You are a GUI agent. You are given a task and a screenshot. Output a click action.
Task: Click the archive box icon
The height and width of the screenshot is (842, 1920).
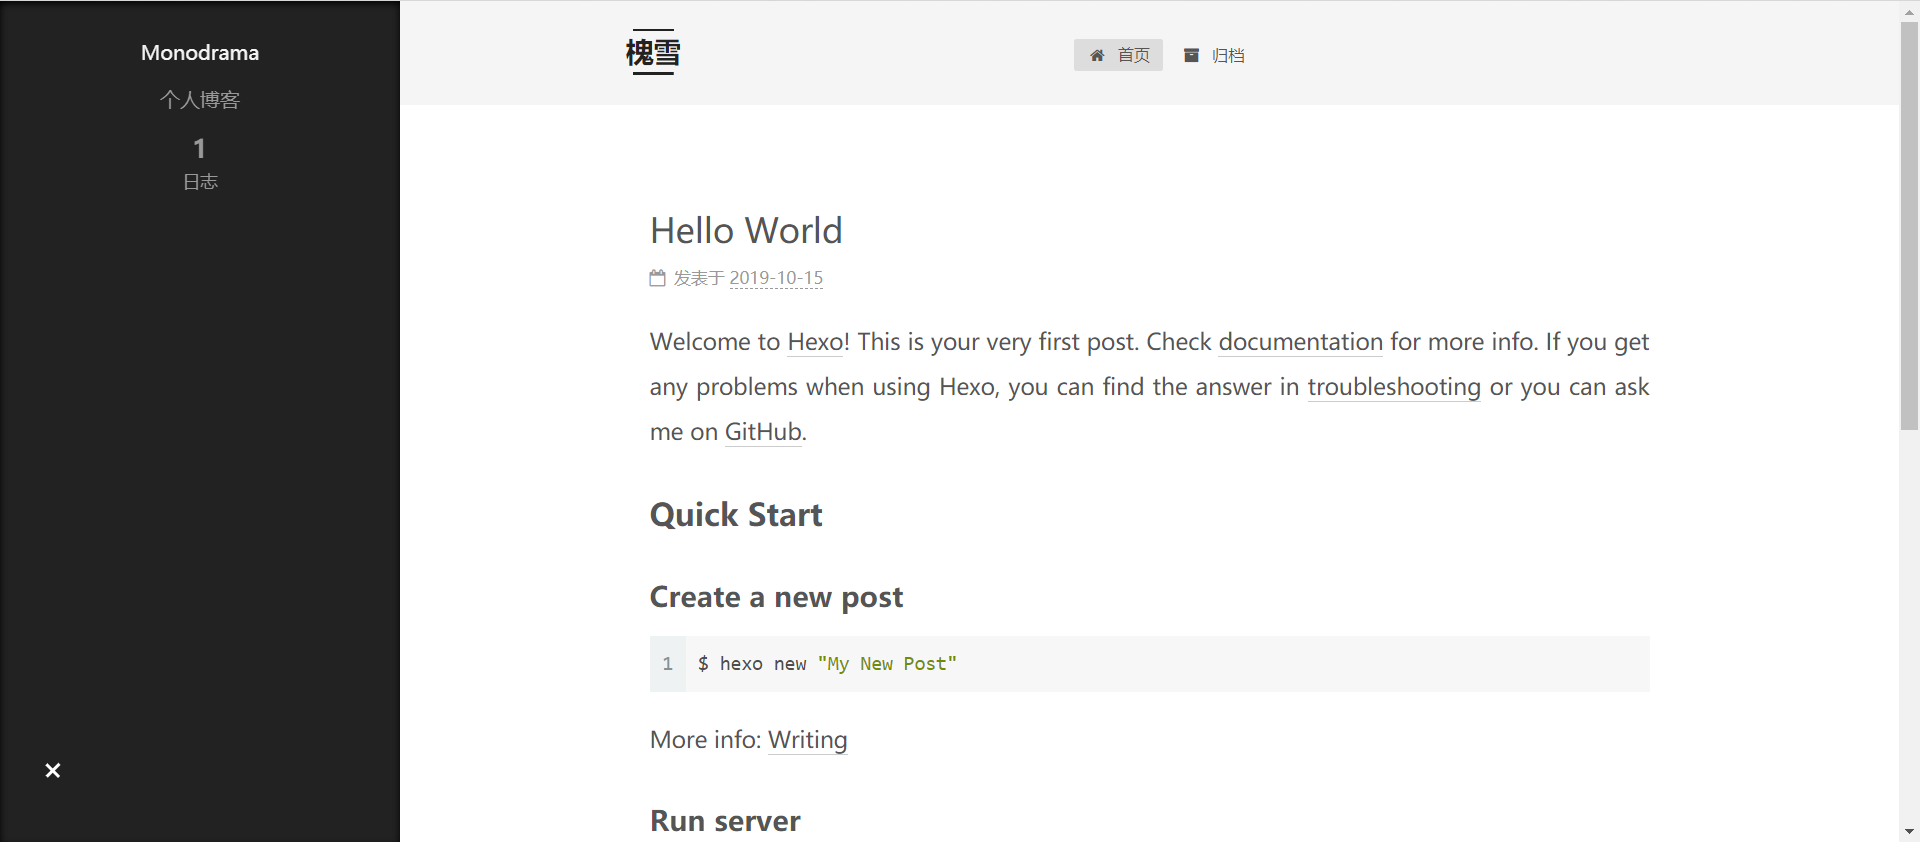pos(1191,56)
